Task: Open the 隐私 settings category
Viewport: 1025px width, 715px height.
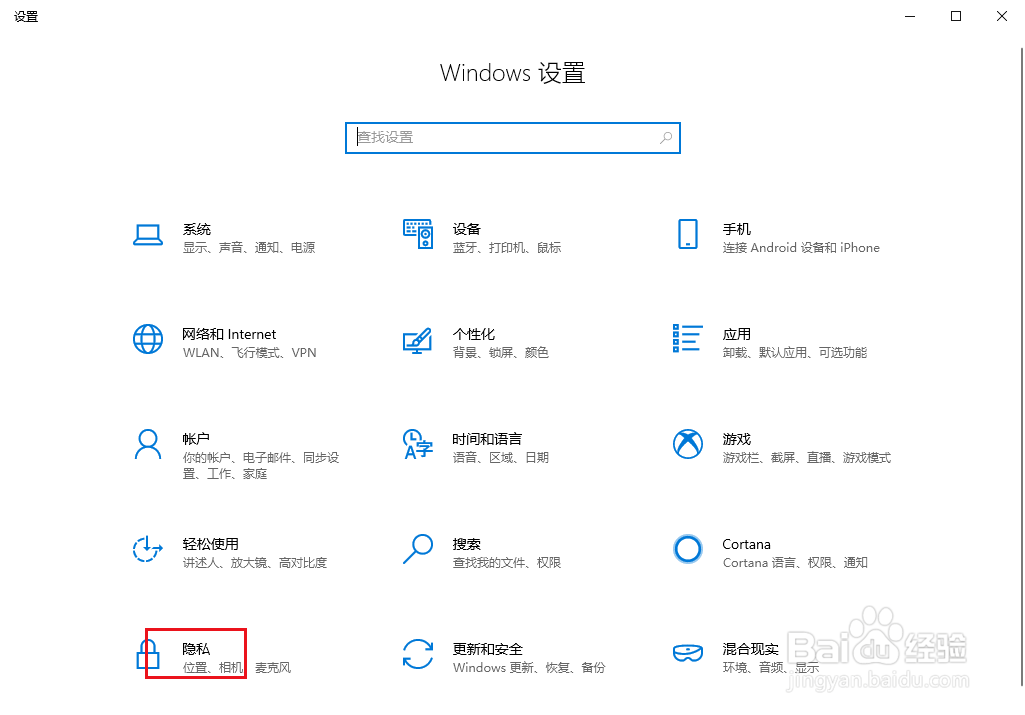Action: (196, 649)
